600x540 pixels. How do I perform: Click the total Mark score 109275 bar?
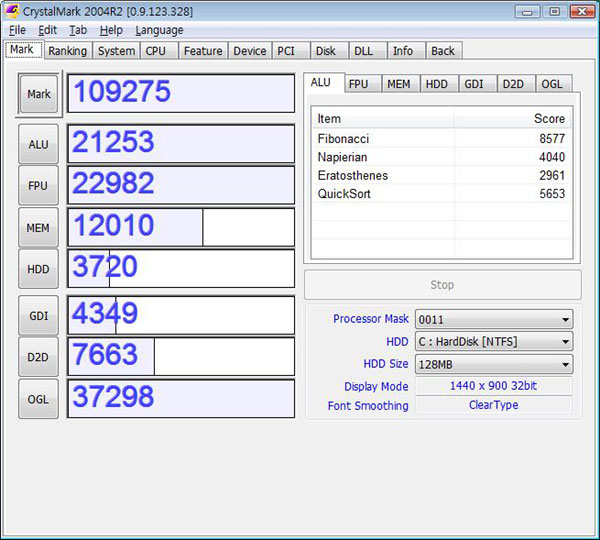pyautogui.click(x=181, y=93)
